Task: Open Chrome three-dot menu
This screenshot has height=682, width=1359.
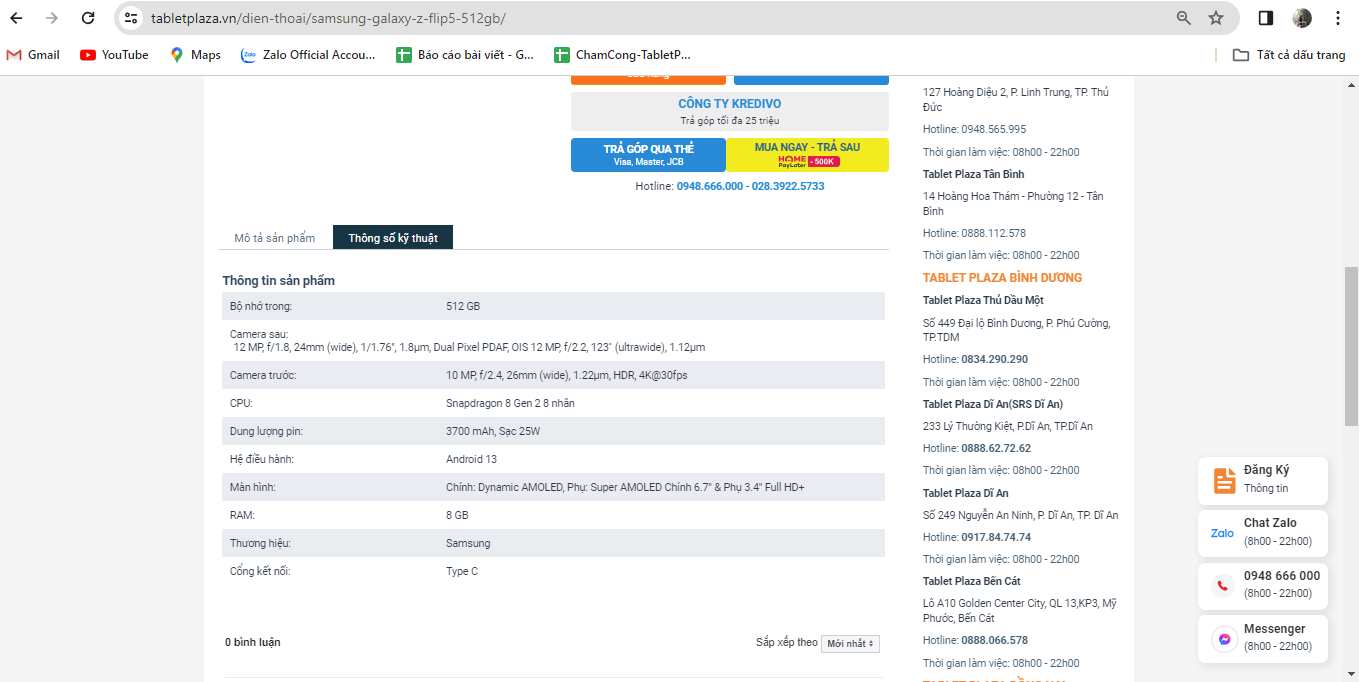Action: [1338, 18]
